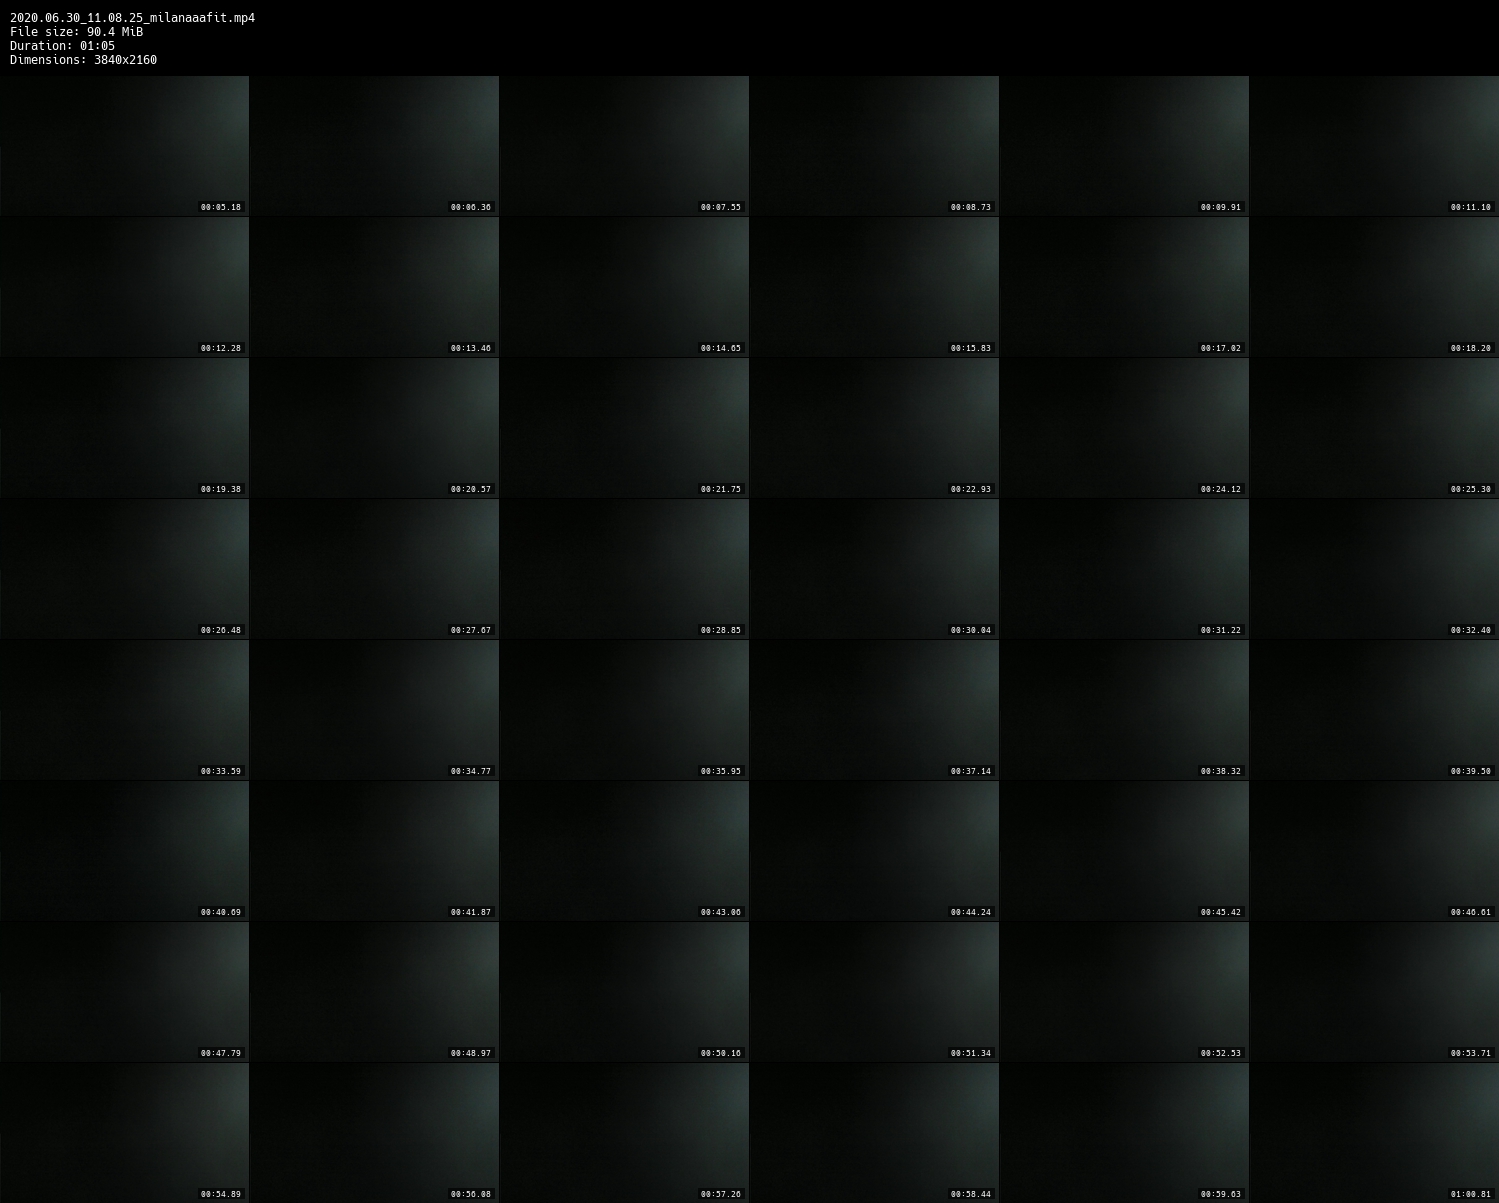Open thumbnail labeled 00:48.97
The height and width of the screenshot is (1203, 1499).
374,992
